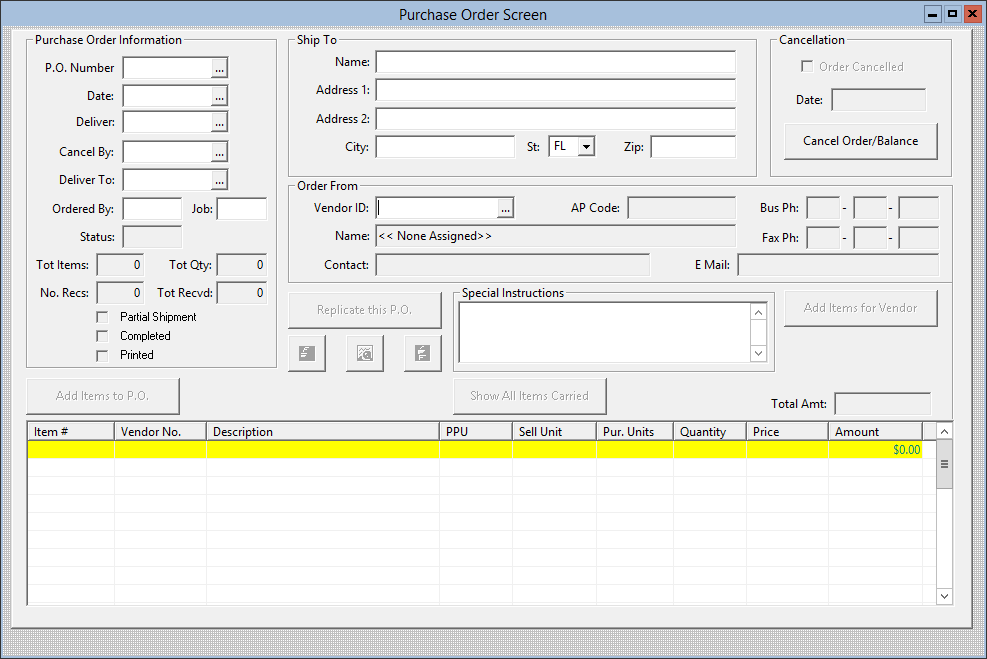Click the Cancellation Date field
The width and height of the screenshot is (987, 659).
(x=879, y=100)
